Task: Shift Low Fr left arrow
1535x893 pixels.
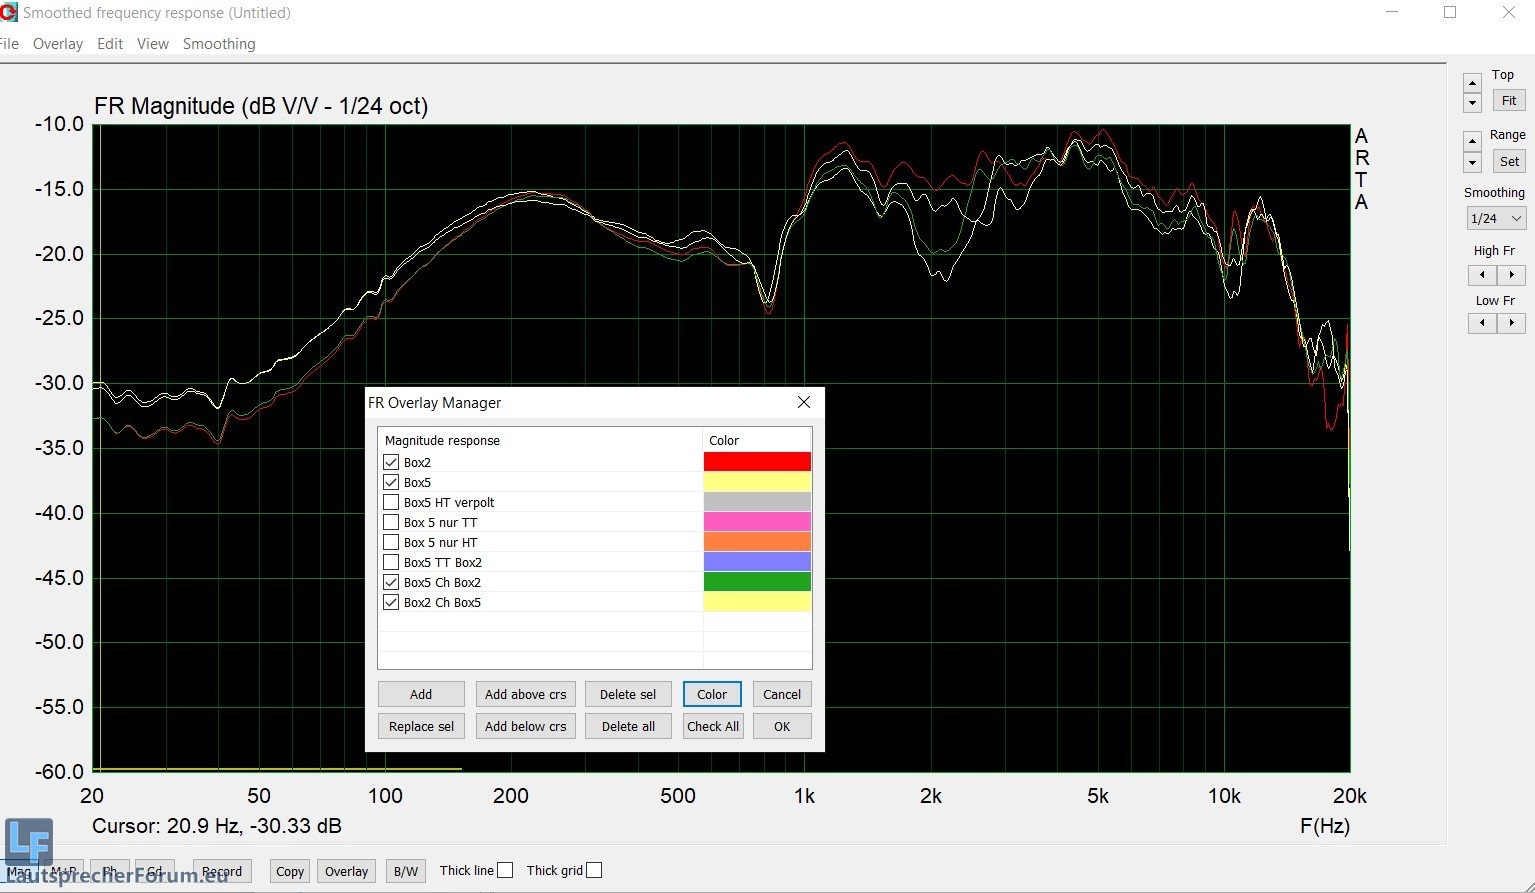Action: [1482, 323]
